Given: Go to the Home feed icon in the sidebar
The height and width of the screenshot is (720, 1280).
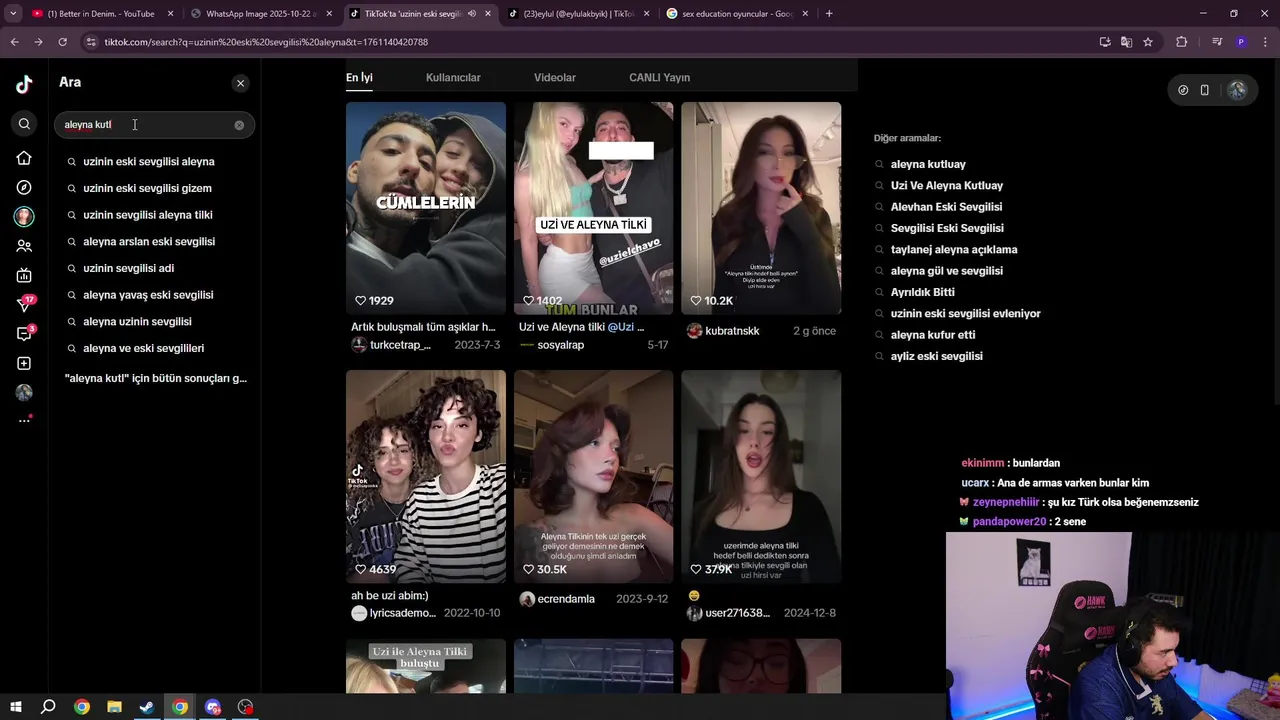Looking at the screenshot, I should 24,158.
